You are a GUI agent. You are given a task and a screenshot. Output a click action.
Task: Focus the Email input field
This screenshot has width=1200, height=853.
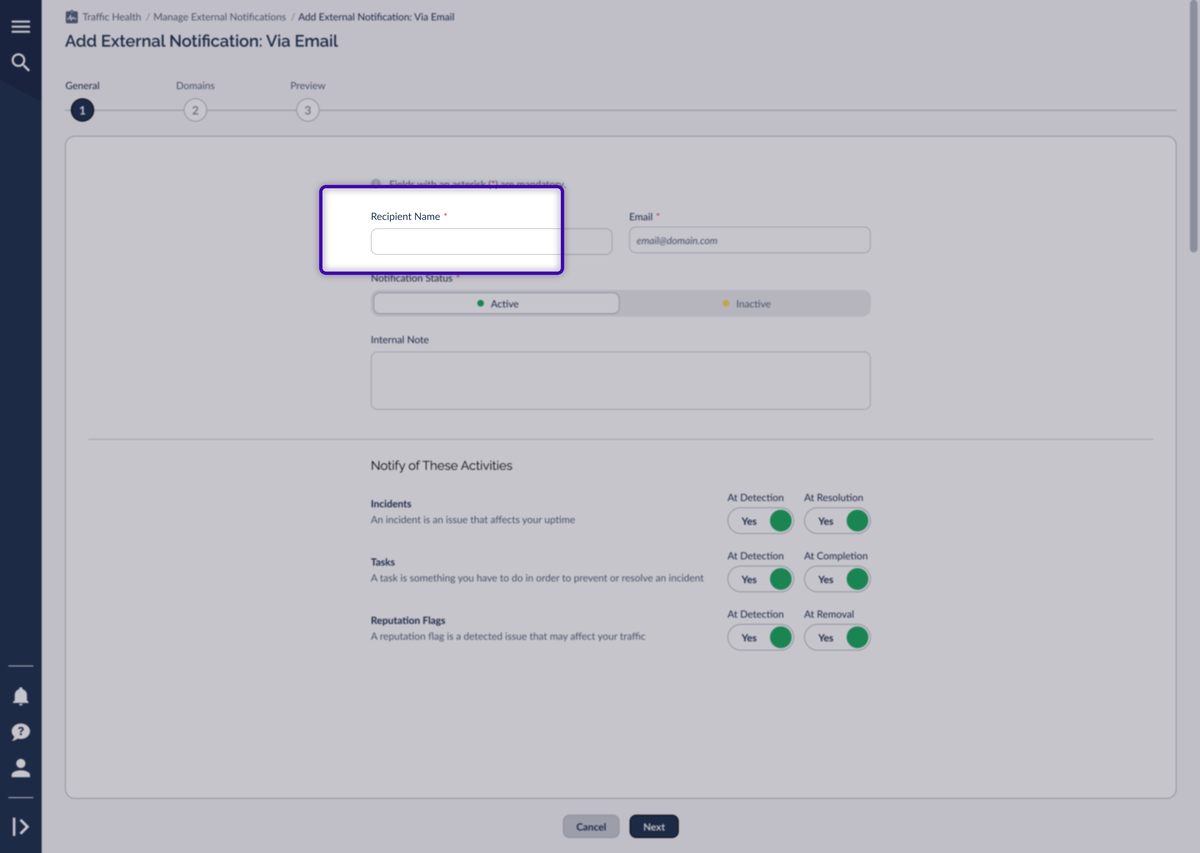pos(750,240)
